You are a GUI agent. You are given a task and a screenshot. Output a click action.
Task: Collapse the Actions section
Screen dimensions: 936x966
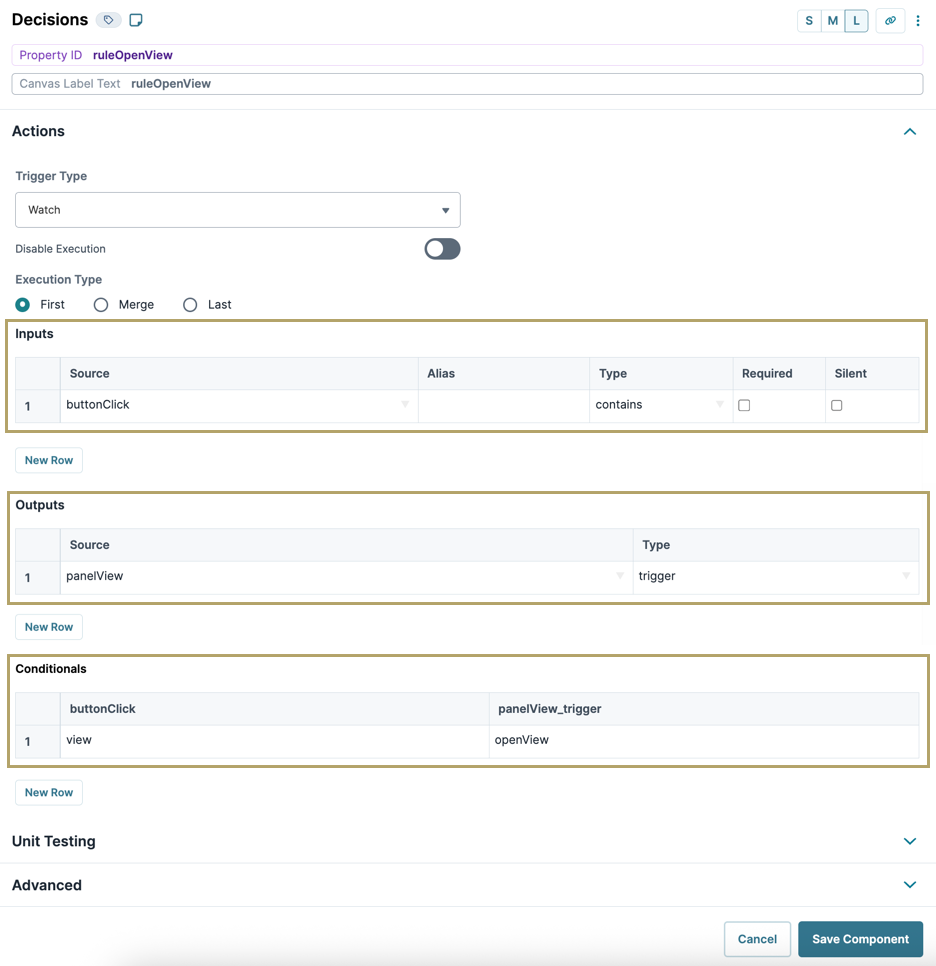click(x=910, y=131)
